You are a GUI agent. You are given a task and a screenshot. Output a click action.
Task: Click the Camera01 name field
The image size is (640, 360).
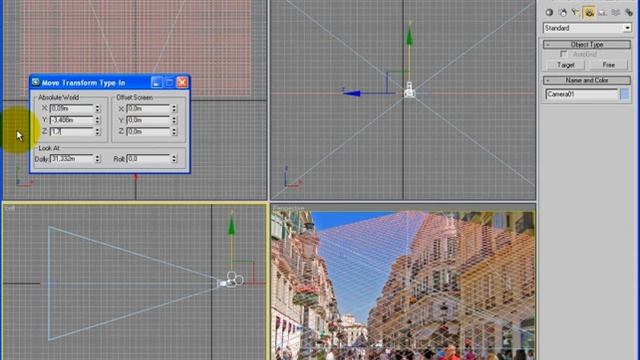582,94
